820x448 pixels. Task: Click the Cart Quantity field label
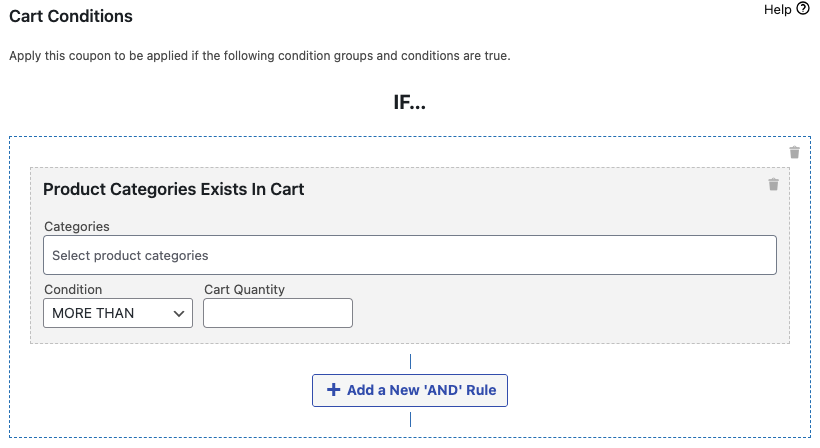coord(244,289)
